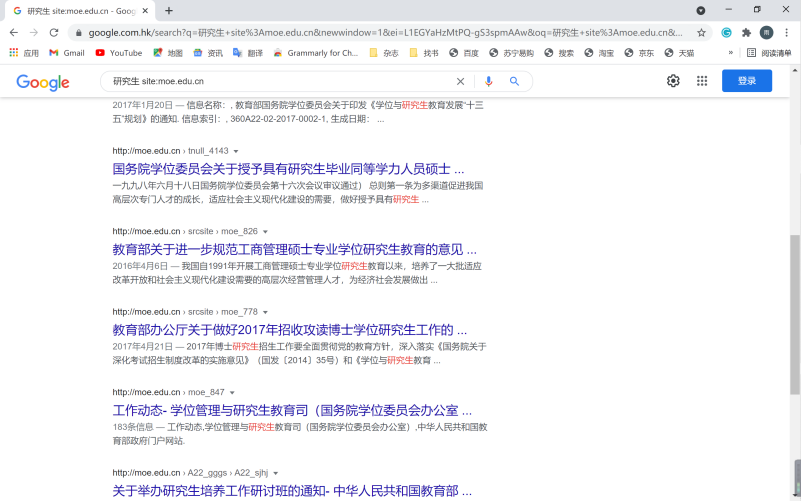
Task: Click the view site information lock icon
Action: tap(78, 33)
